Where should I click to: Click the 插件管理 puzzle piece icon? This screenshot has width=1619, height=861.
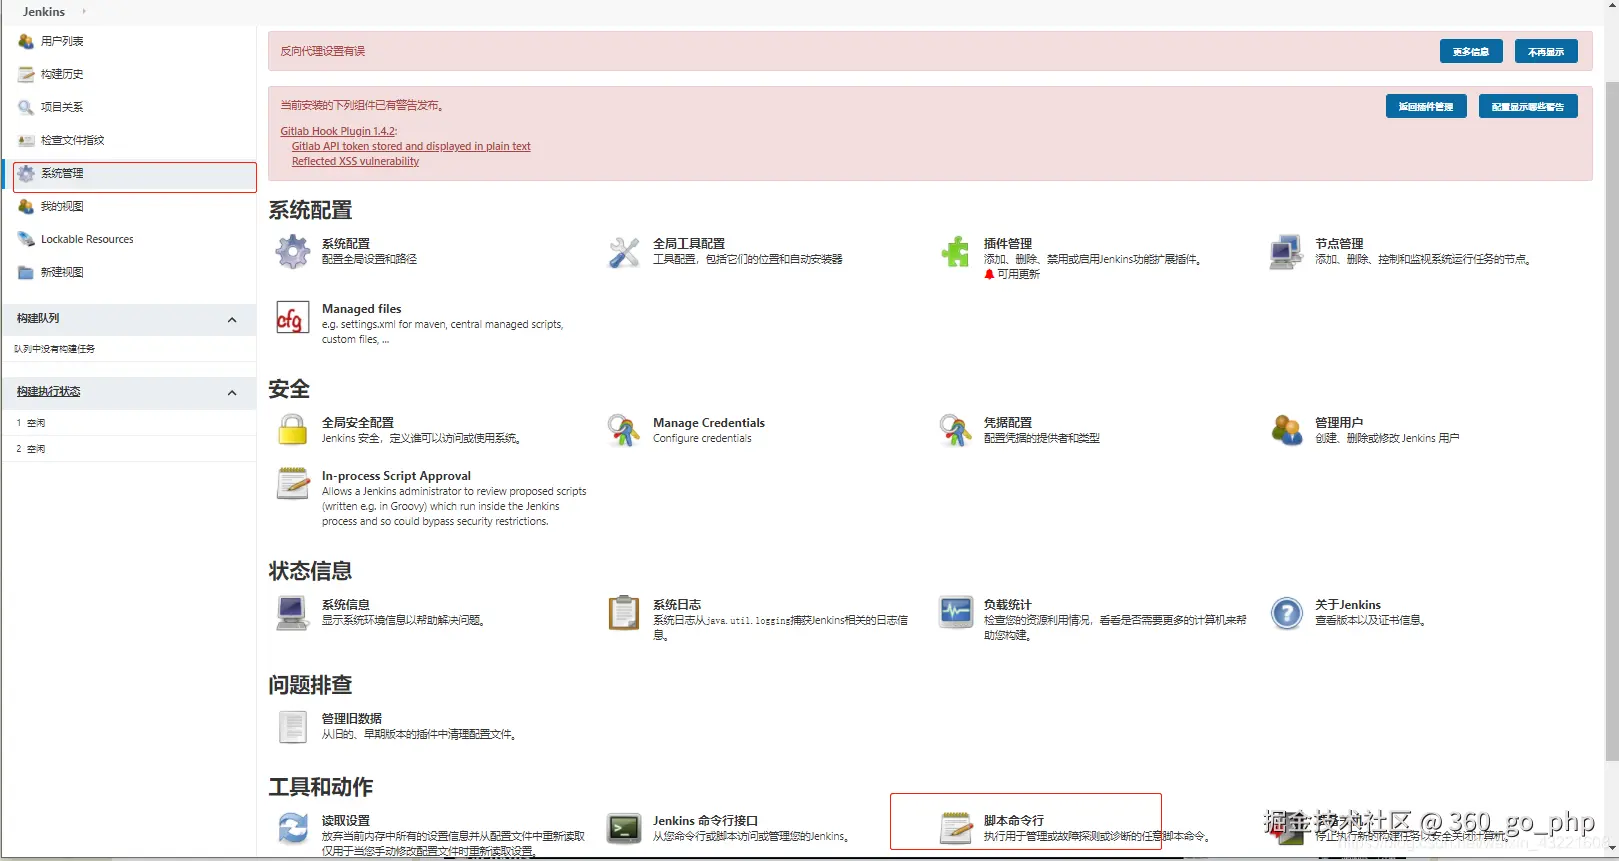(955, 251)
